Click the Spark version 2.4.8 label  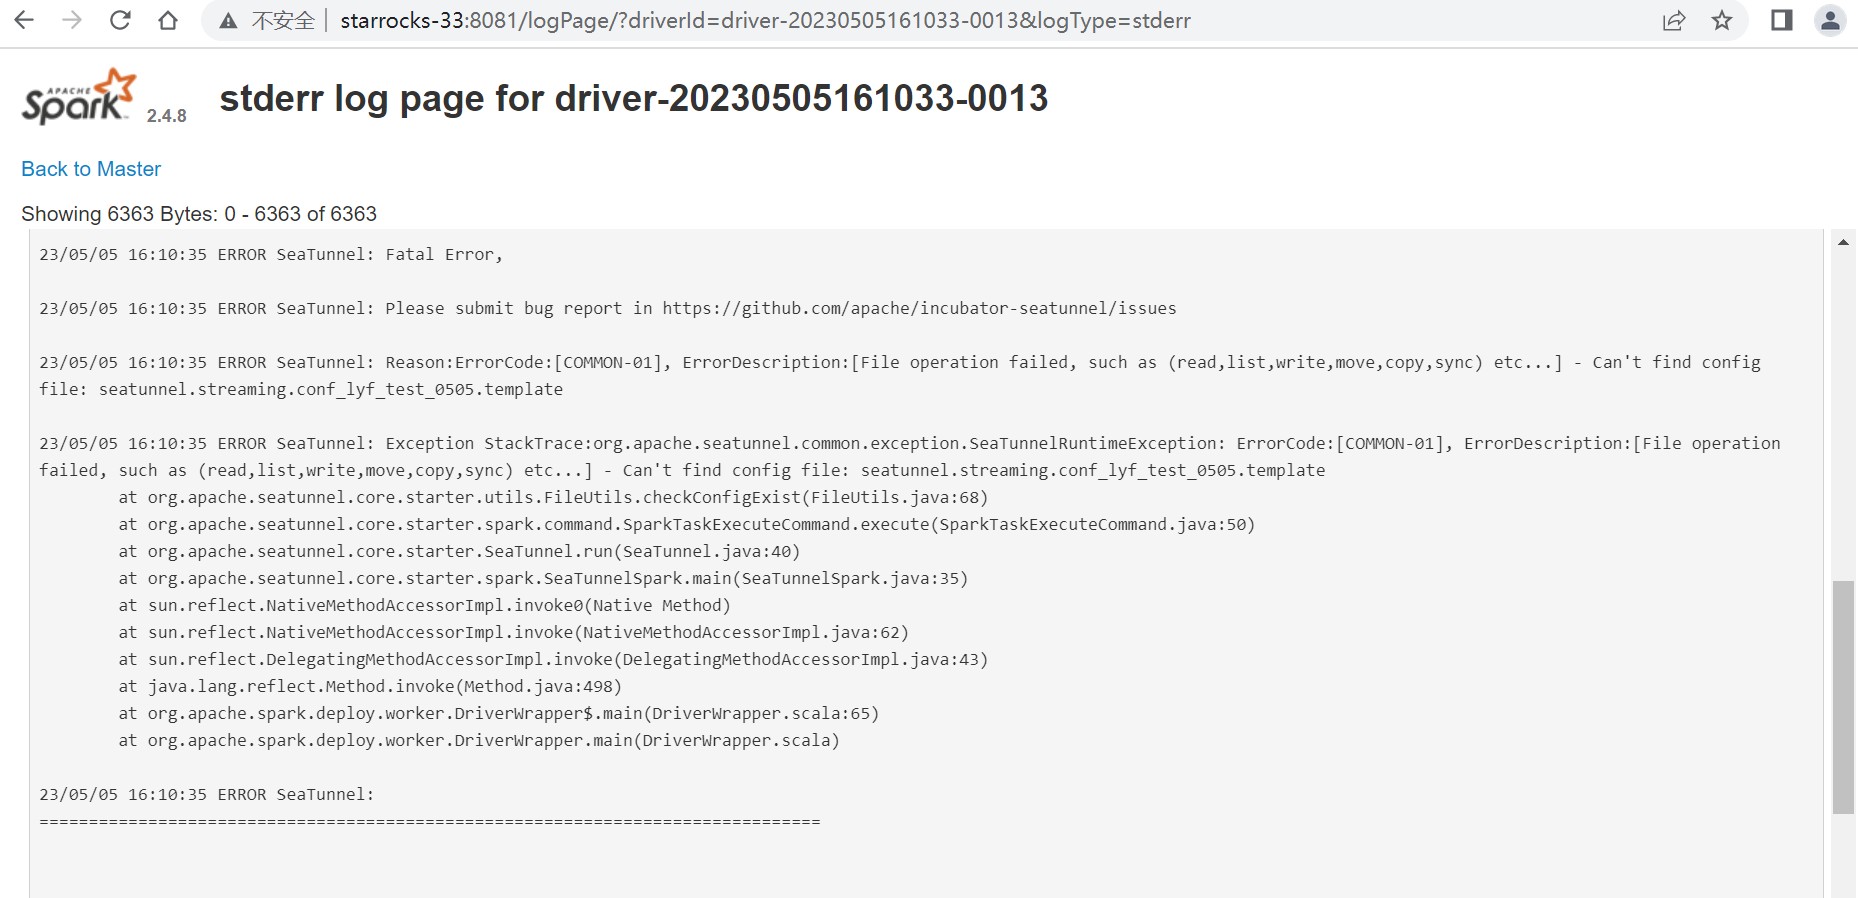166,116
